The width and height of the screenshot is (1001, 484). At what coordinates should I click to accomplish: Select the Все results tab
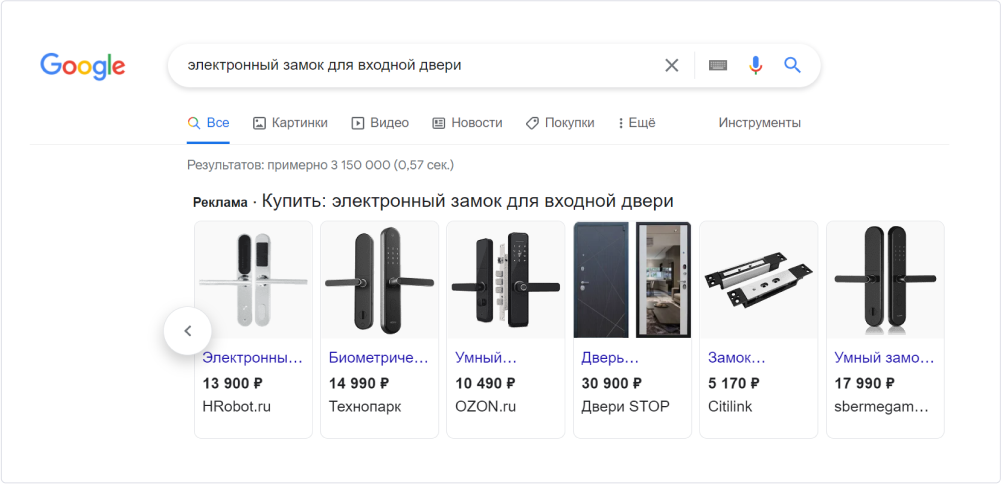(209, 123)
